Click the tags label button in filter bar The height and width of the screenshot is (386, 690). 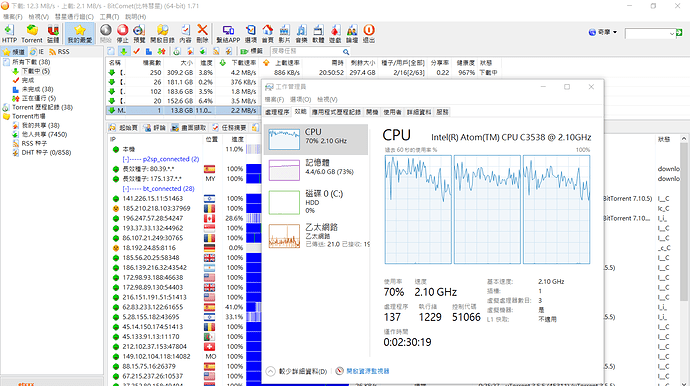(251, 51)
